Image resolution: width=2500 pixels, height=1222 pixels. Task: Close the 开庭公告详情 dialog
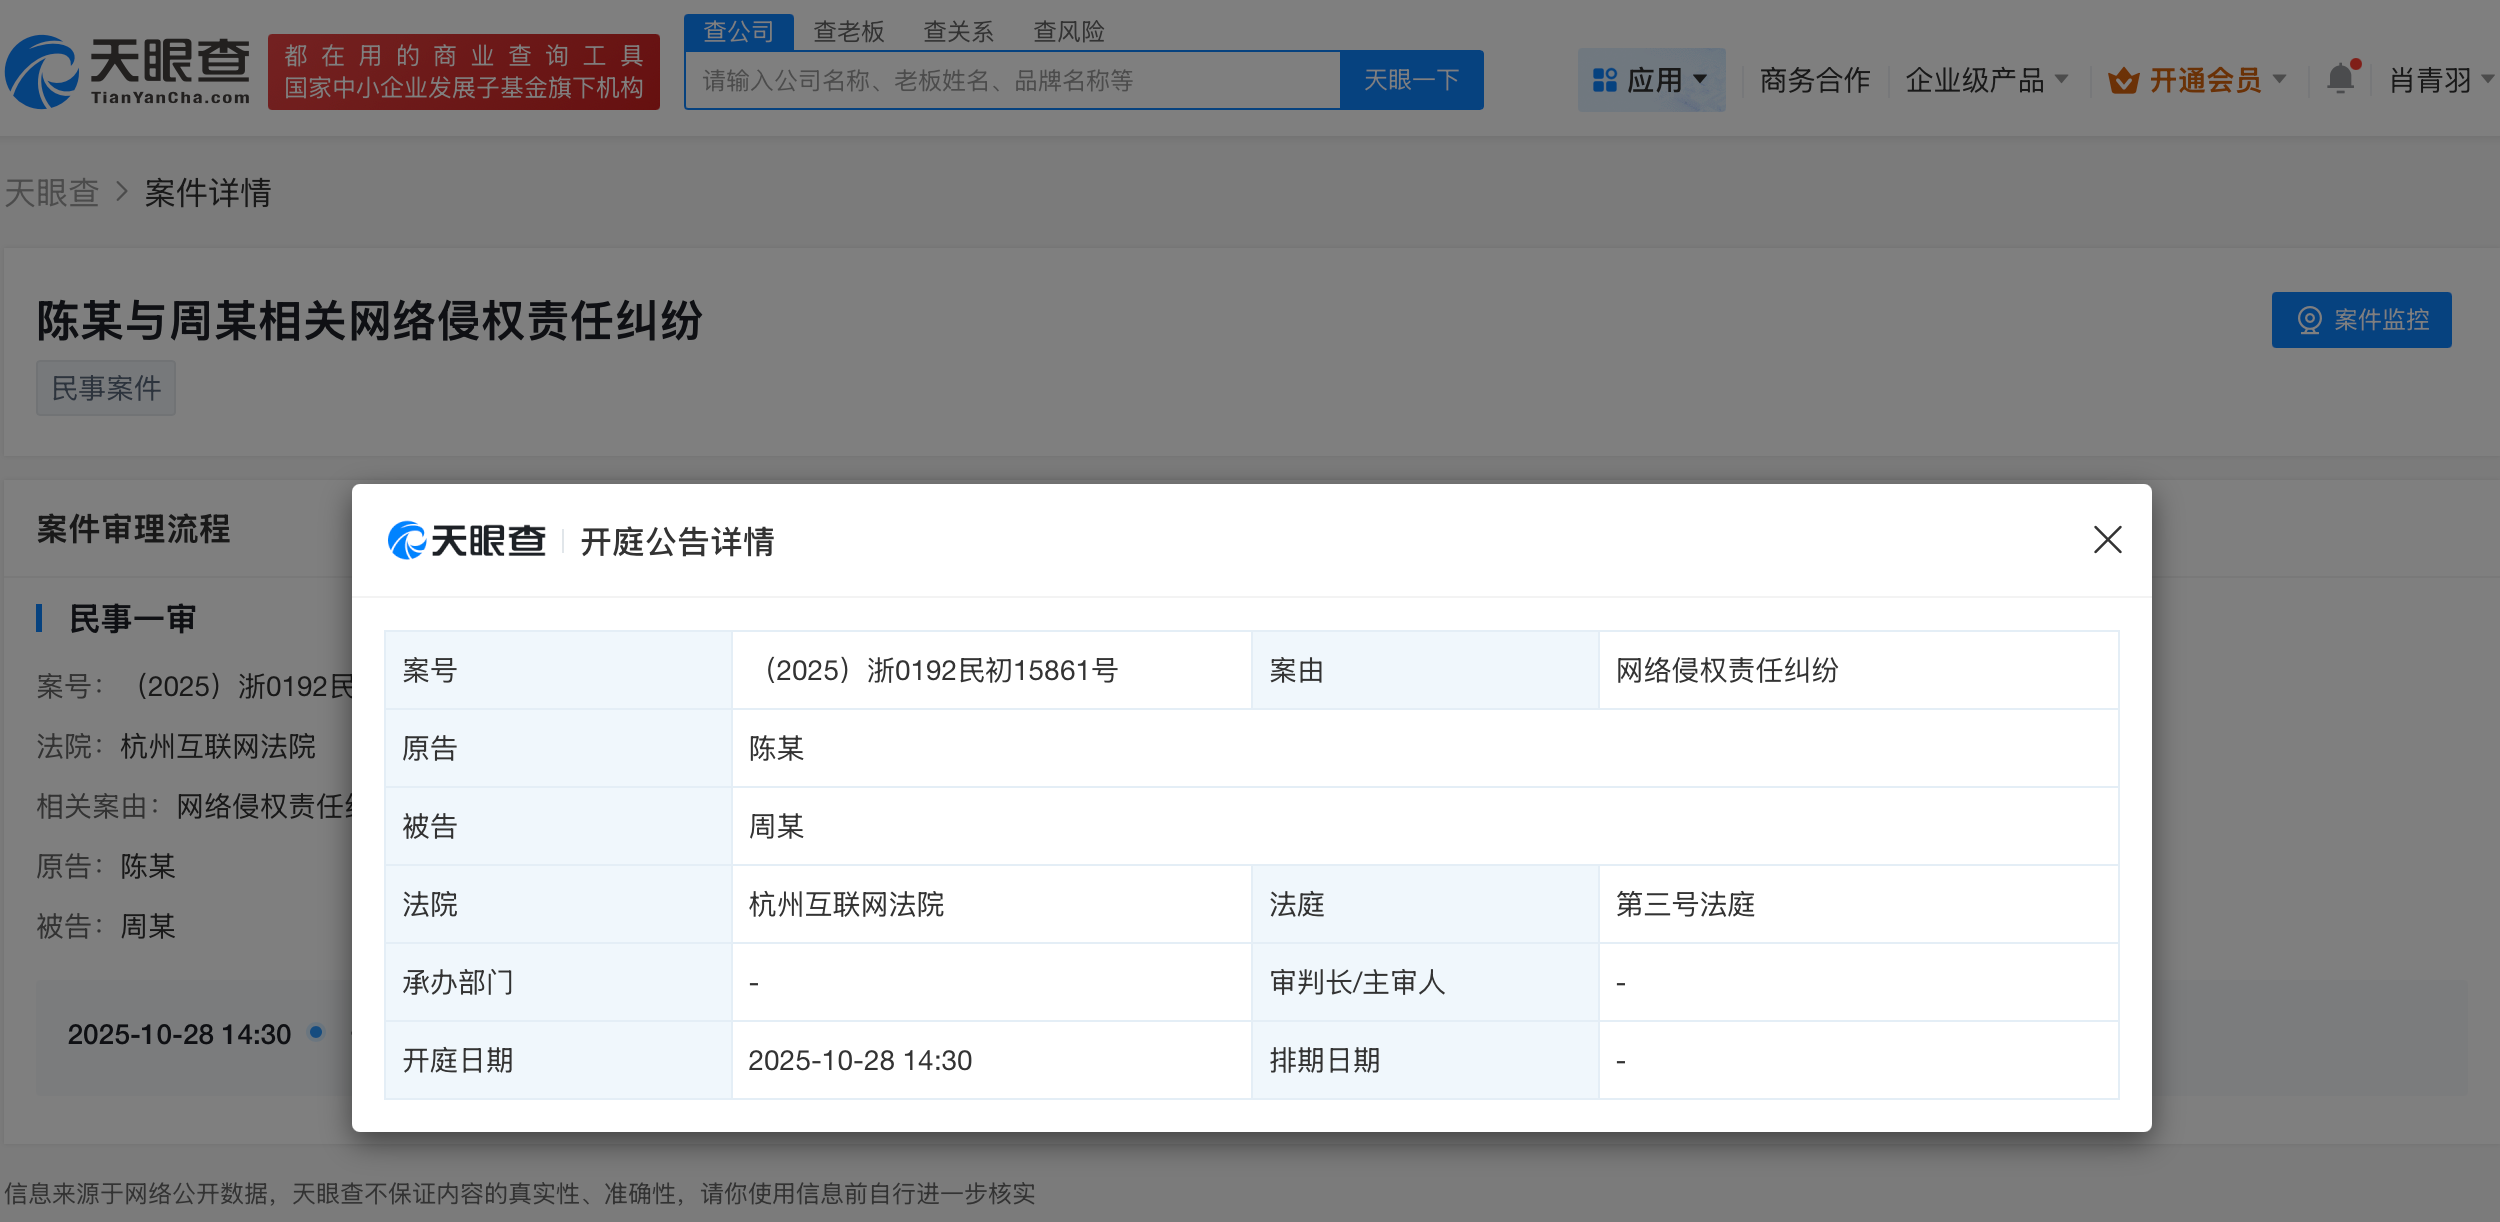pos(2108,541)
